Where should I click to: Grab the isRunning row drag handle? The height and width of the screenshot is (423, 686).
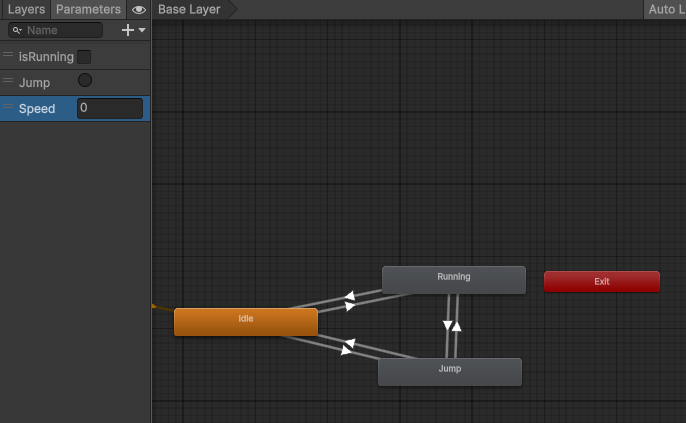[x=8, y=55]
